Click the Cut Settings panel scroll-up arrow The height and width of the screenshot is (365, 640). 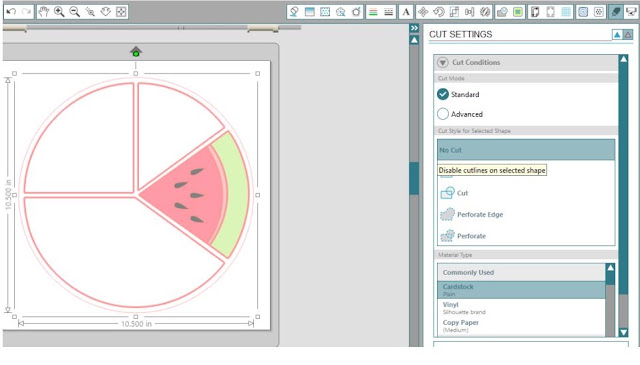[624, 59]
